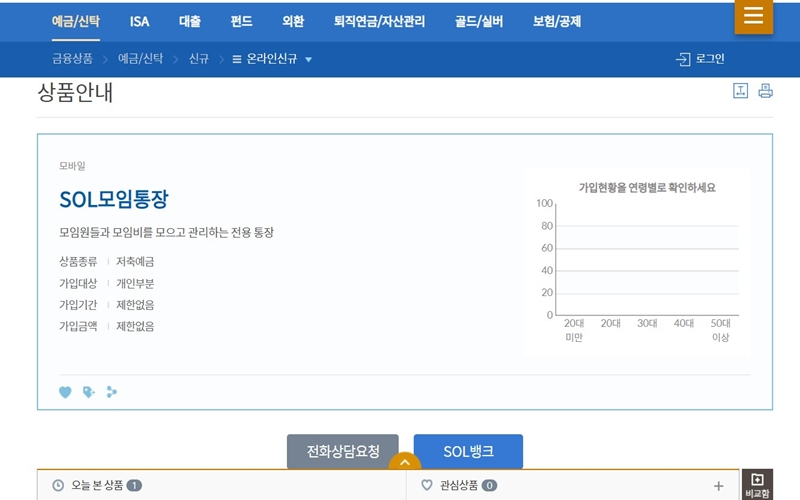Open the 외환 menu
Image resolution: width=800 pixels, height=500 pixels.
click(x=293, y=21)
